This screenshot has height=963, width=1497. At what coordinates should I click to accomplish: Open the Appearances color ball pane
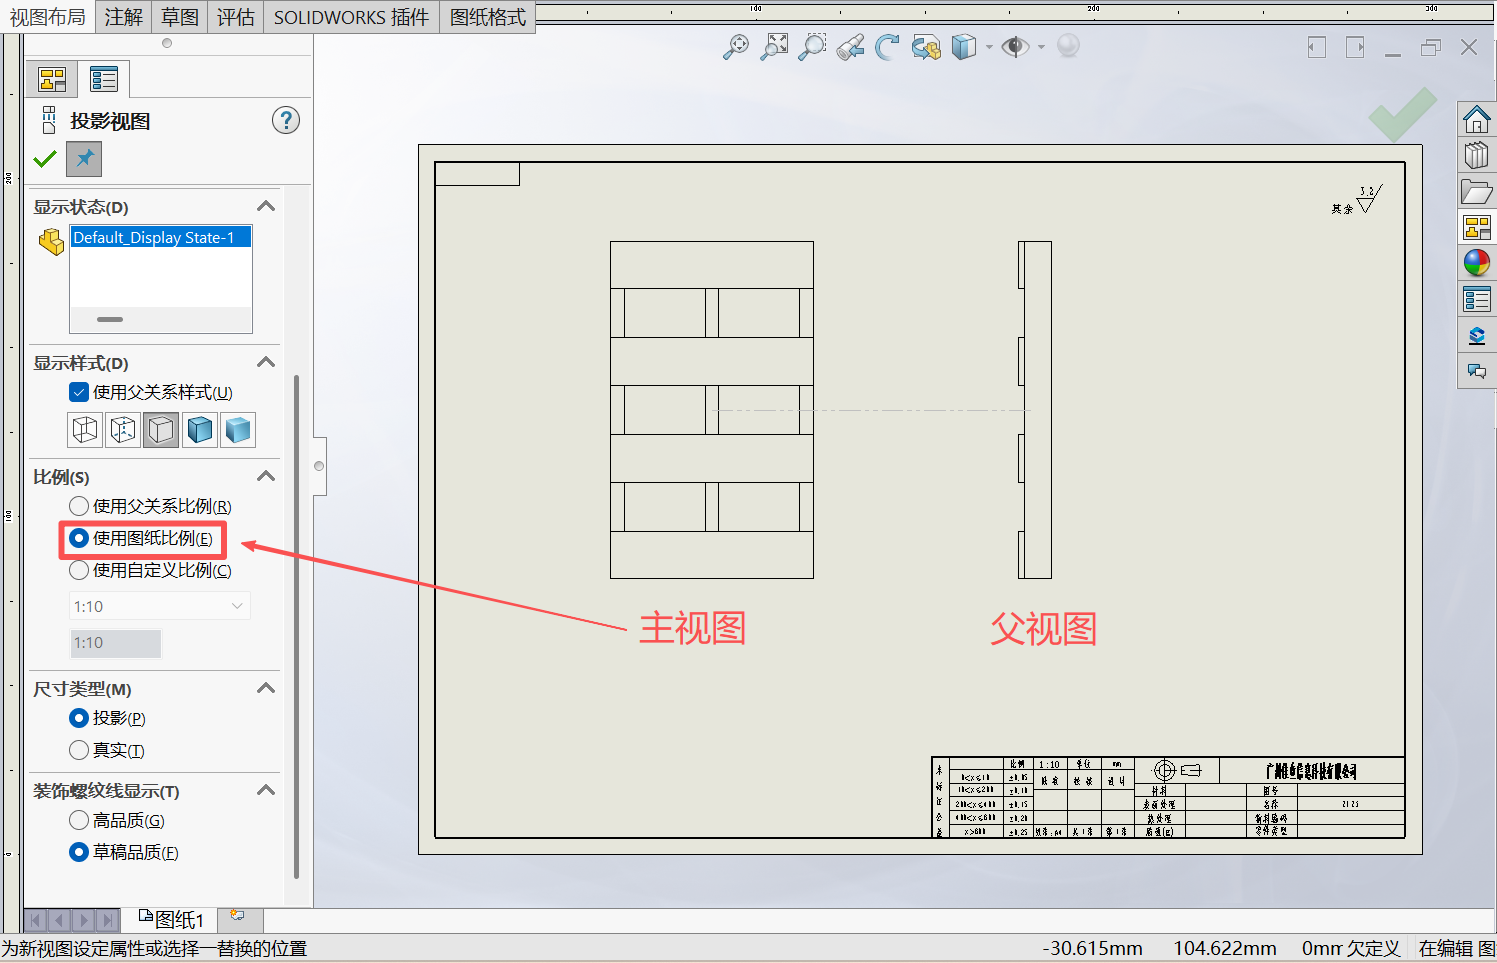pyautogui.click(x=1477, y=263)
